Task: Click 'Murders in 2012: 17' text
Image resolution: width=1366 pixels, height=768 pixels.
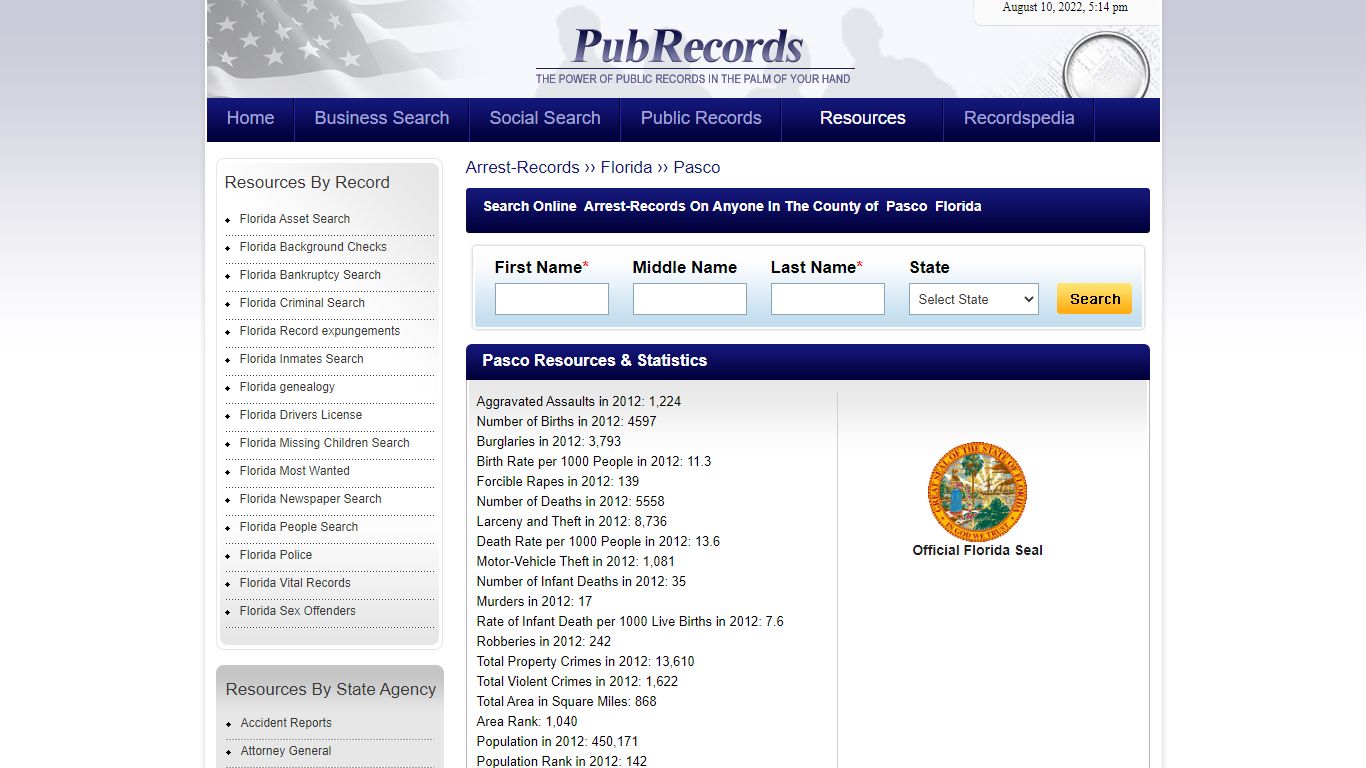Action: (x=535, y=601)
